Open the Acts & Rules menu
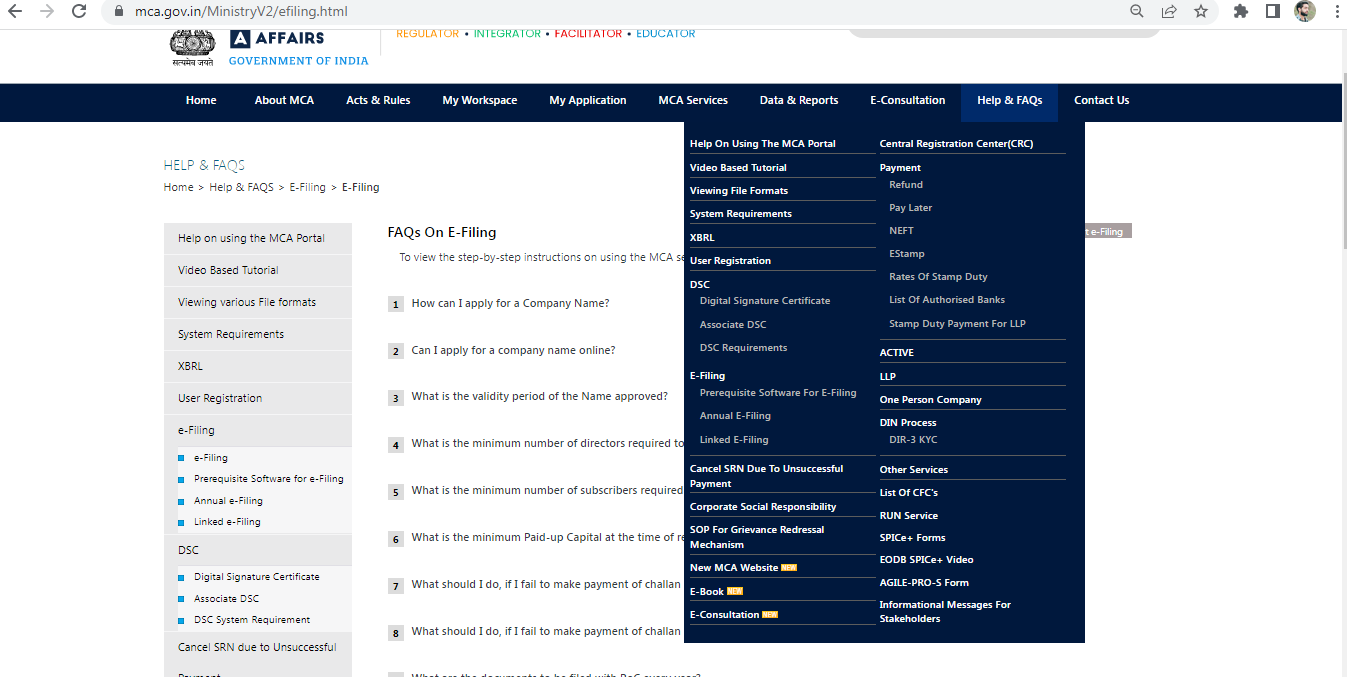Viewport: 1347px width, 677px height. pyautogui.click(x=378, y=100)
